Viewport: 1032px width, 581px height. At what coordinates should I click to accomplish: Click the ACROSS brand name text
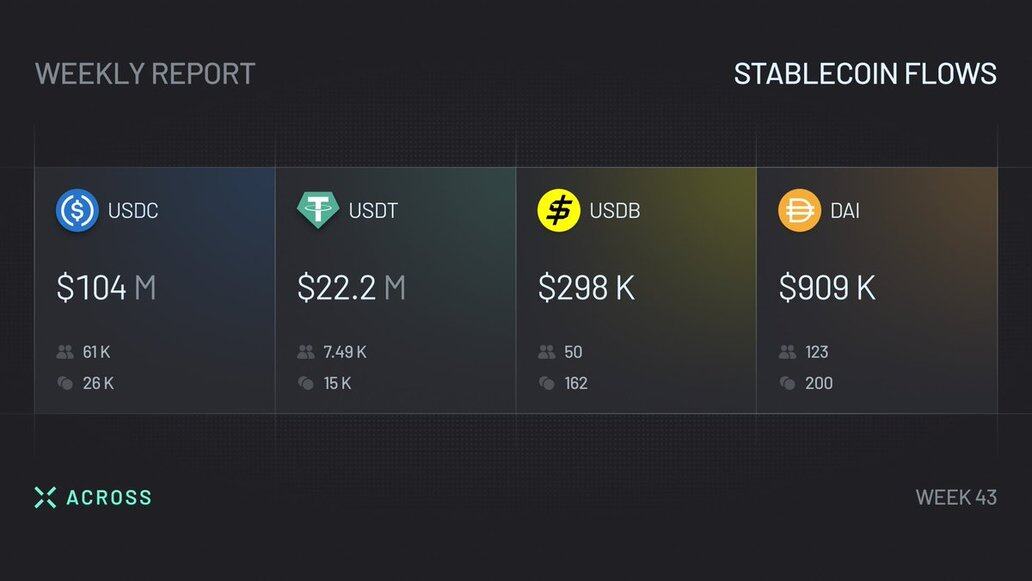pos(109,497)
